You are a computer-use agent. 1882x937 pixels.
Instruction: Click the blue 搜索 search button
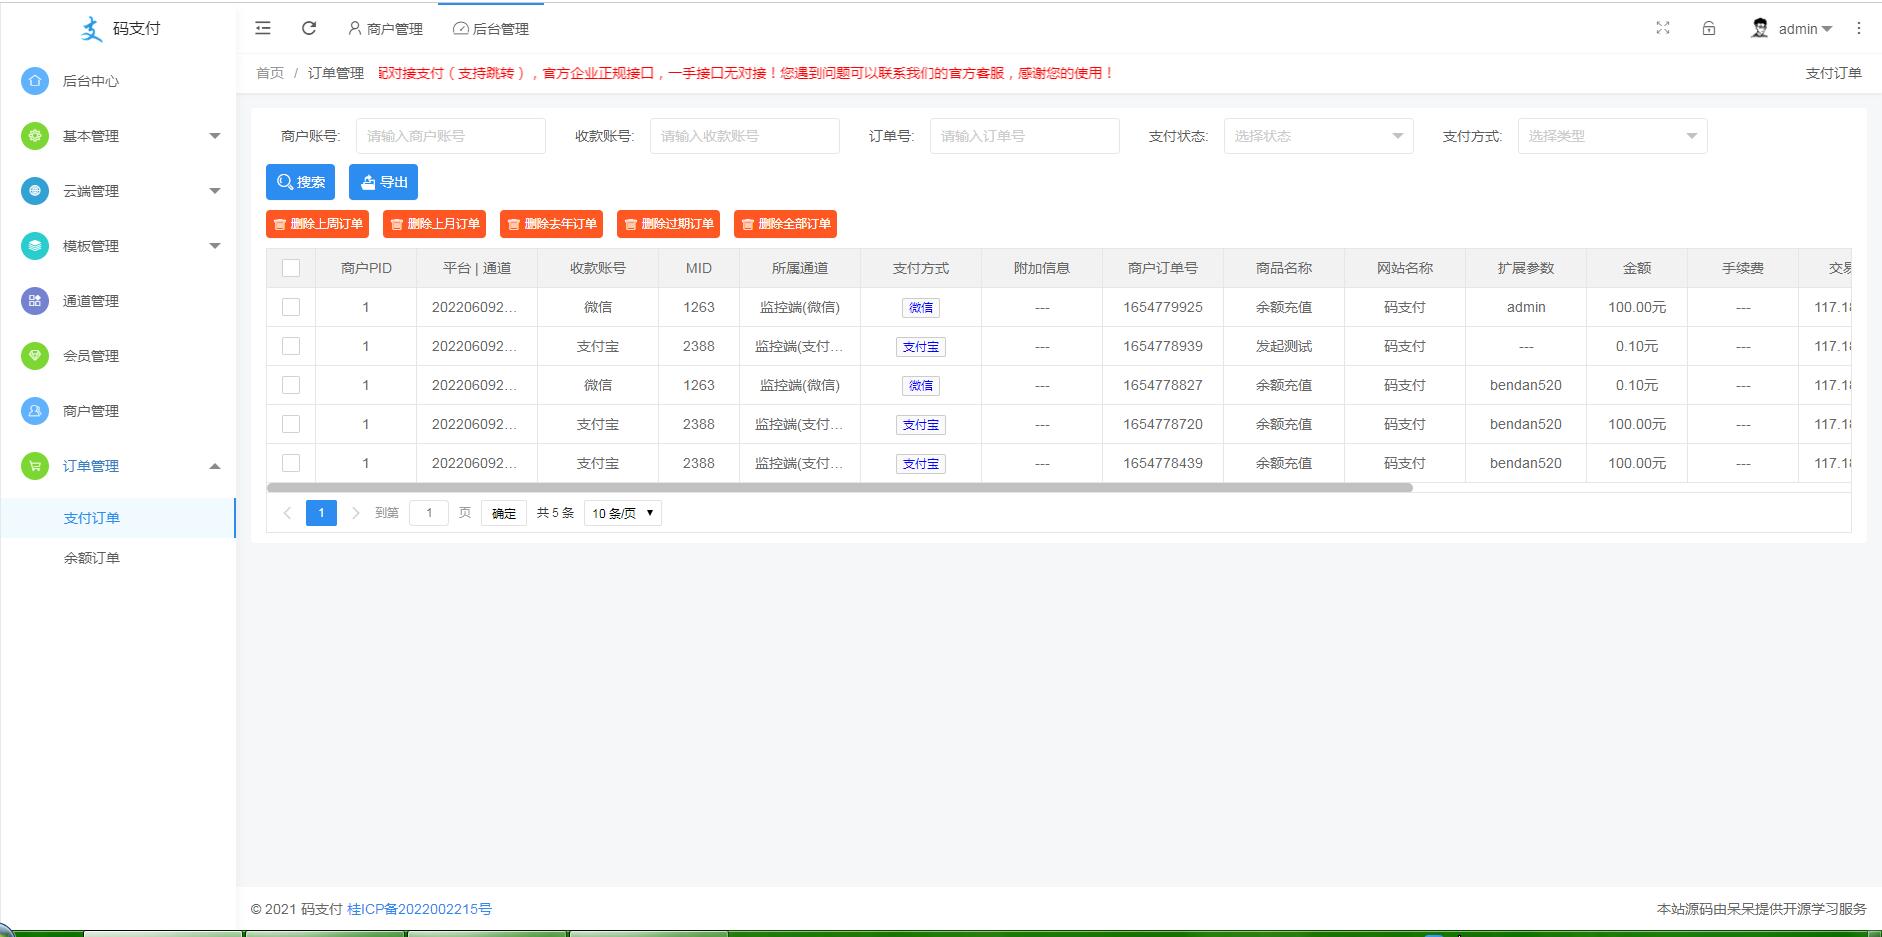click(x=300, y=182)
